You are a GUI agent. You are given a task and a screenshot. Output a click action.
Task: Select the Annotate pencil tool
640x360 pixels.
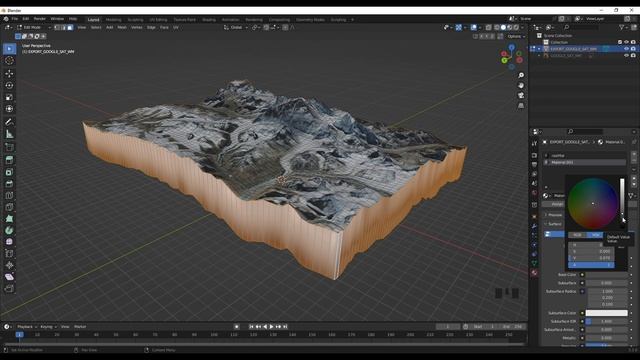pyautogui.click(x=9, y=122)
